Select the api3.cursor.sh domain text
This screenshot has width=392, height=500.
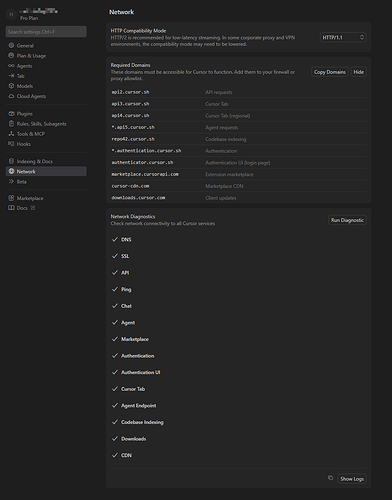tap(130, 104)
